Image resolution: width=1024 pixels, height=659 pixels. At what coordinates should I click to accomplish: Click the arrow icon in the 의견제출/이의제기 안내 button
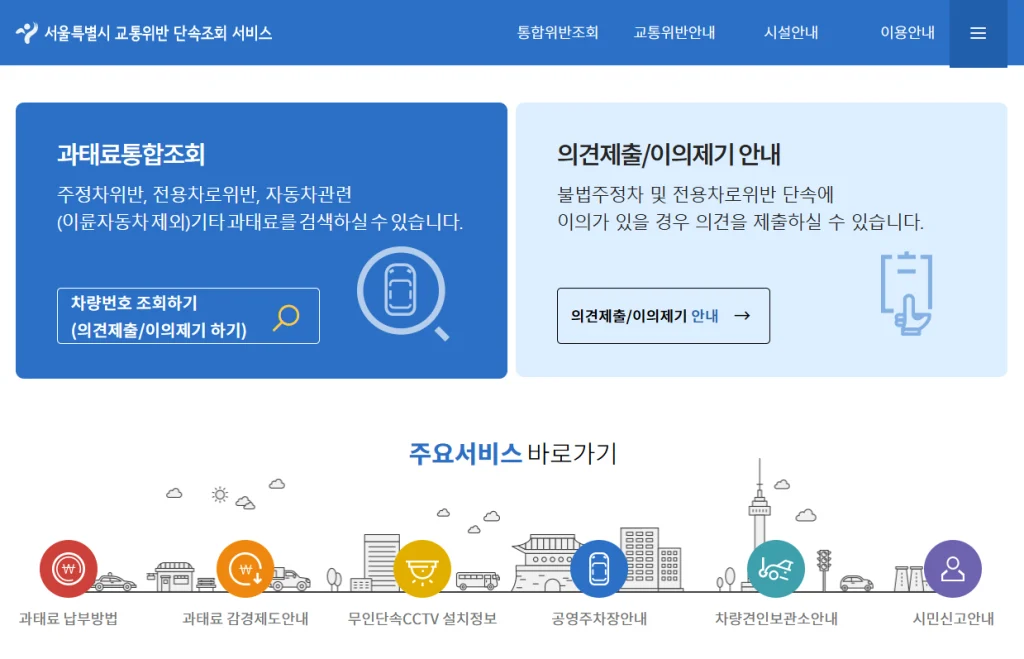coord(742,315)
